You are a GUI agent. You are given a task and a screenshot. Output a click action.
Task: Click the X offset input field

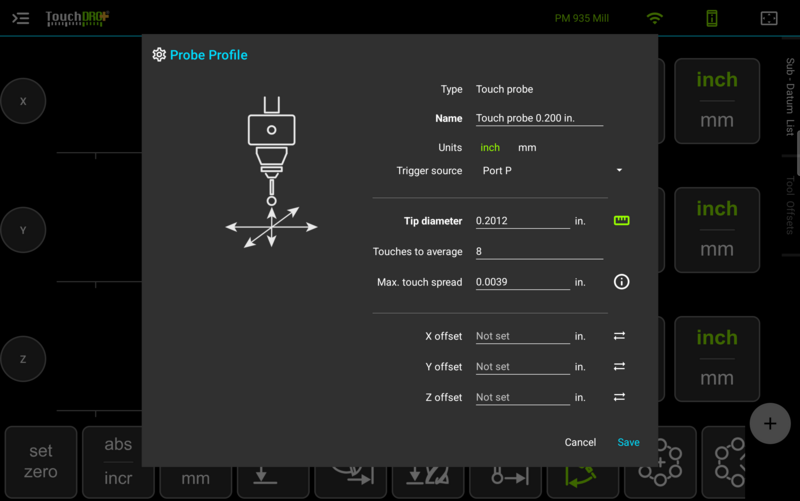click(x=522, y=336)
